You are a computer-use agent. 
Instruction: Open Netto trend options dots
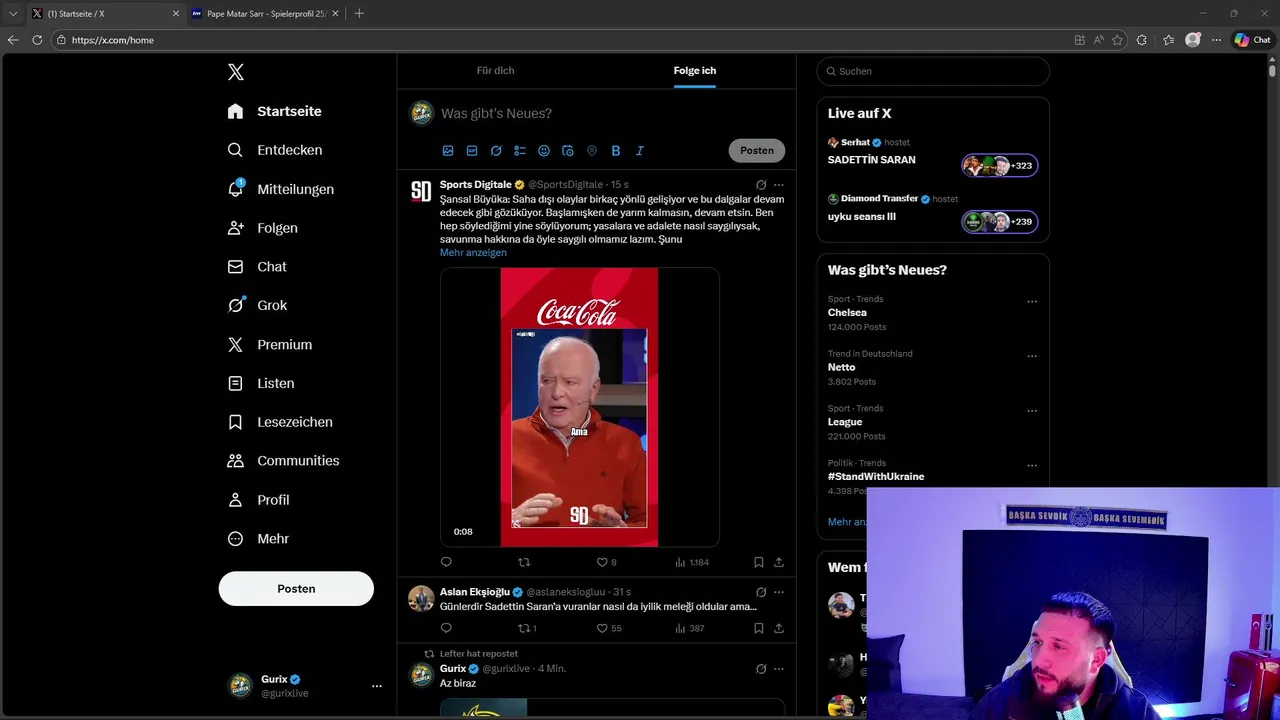tap(1032, 356)
